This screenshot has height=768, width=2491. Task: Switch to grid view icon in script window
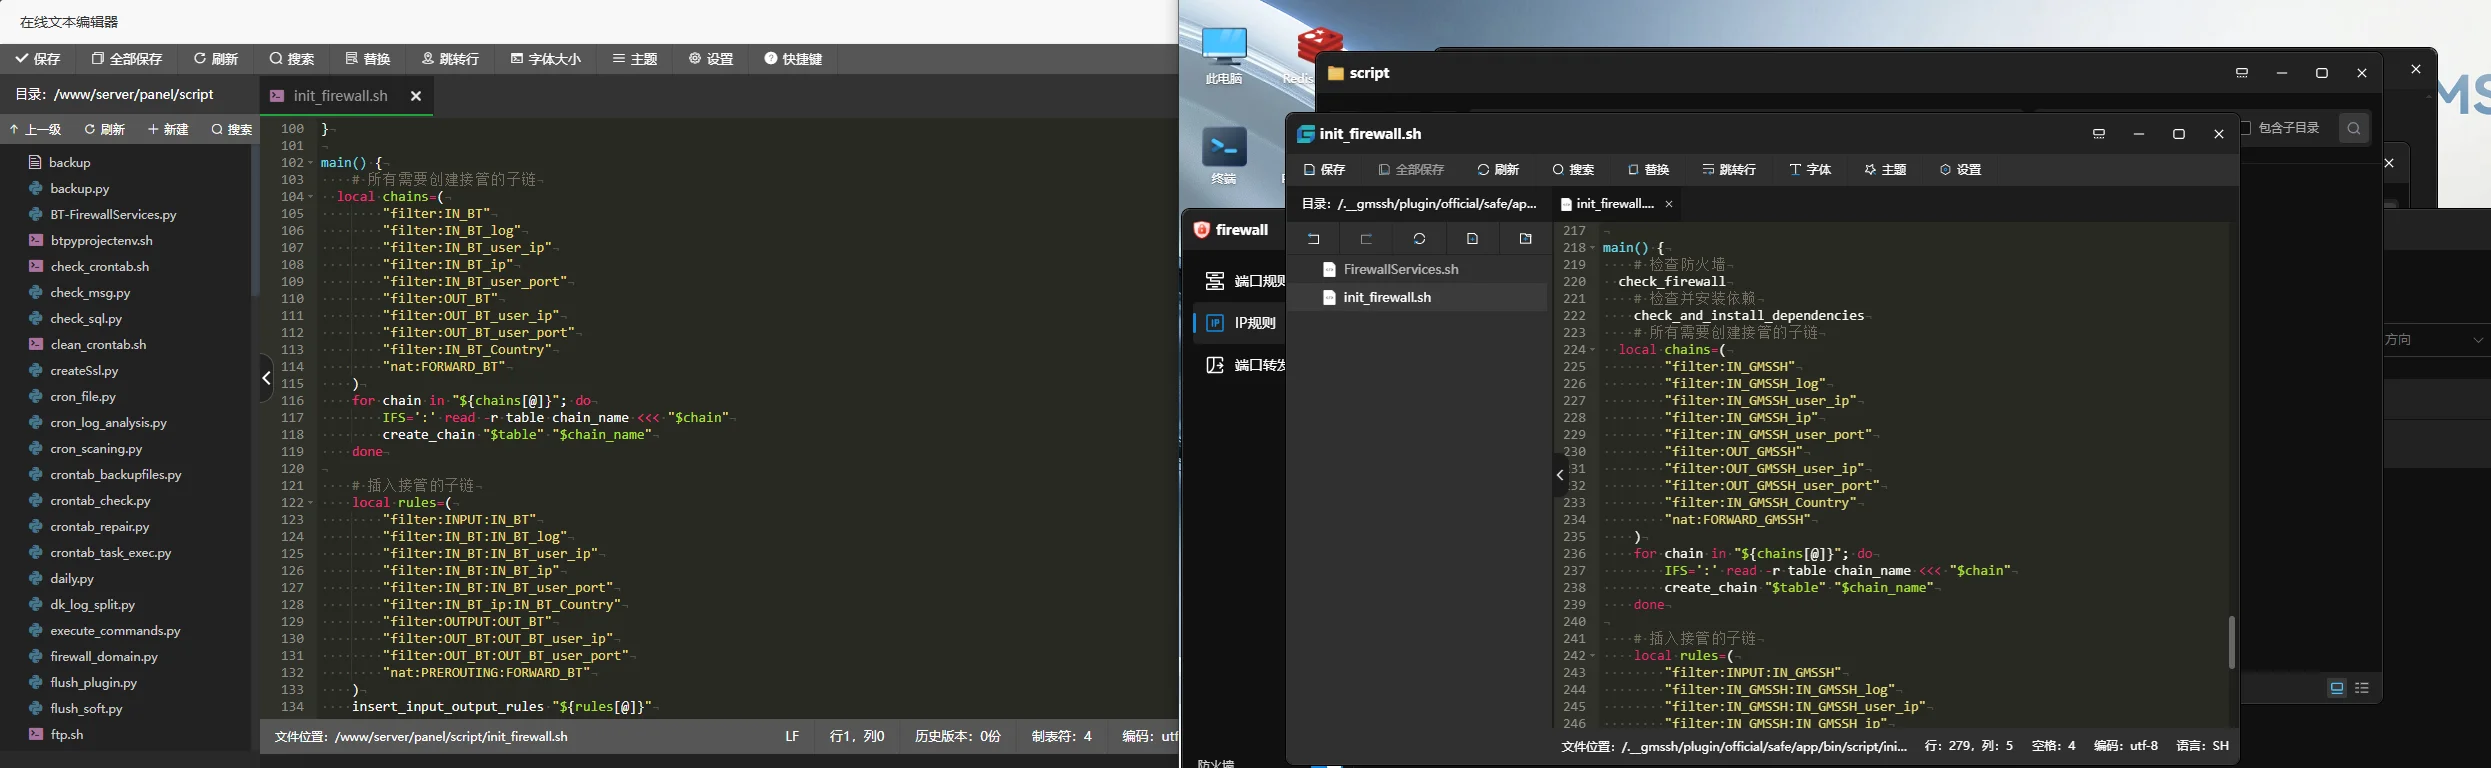click(2337, 688)
